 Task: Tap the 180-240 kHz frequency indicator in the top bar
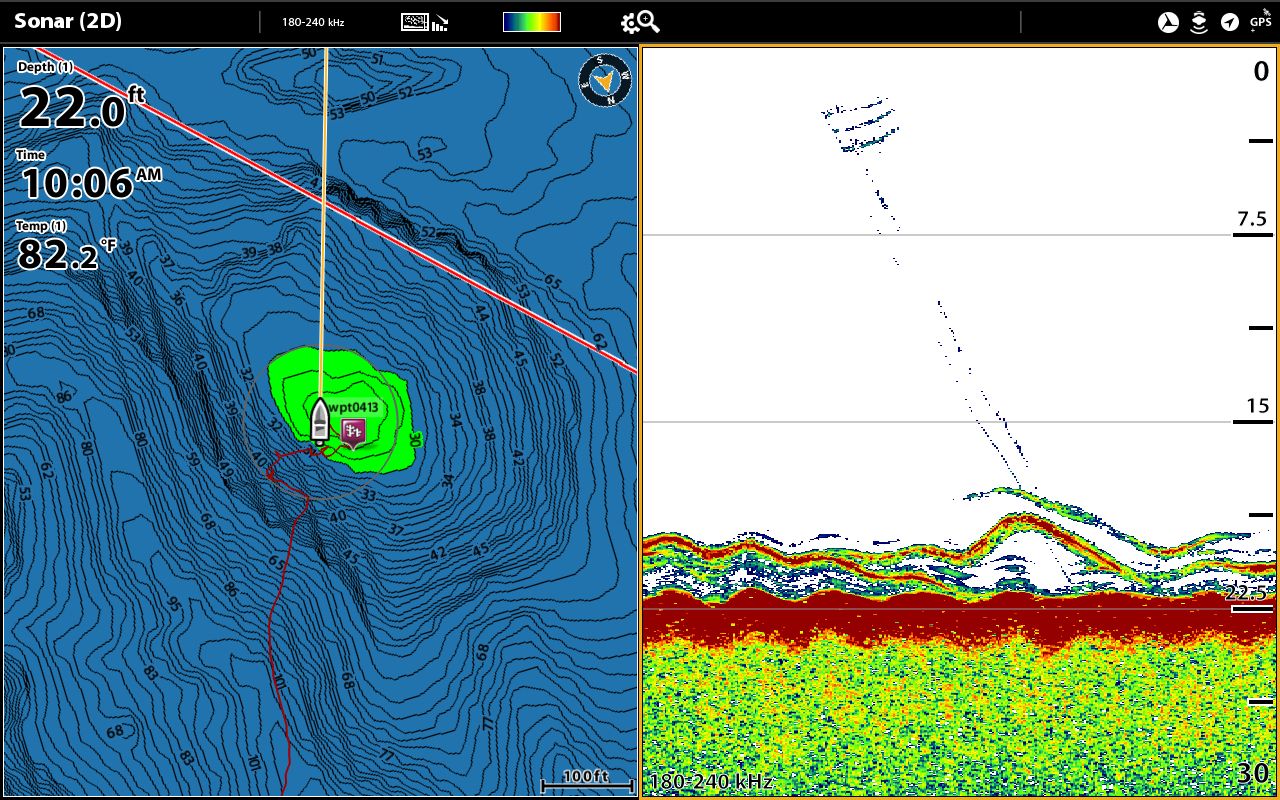313,22
